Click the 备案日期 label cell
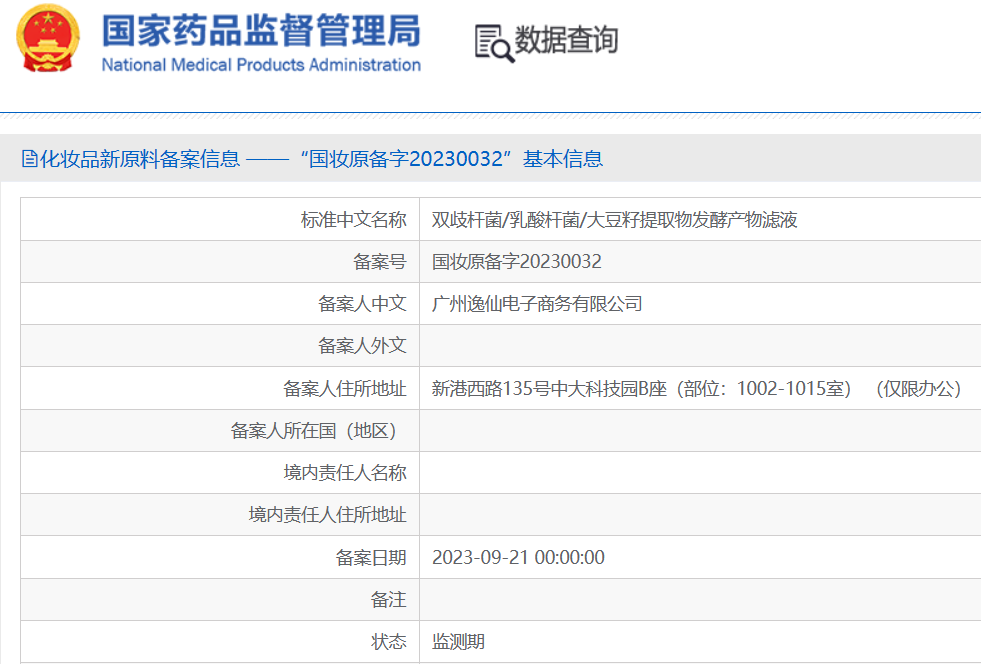Image resolution: width=981 pixels, height=664 pixels. [220, 557]
